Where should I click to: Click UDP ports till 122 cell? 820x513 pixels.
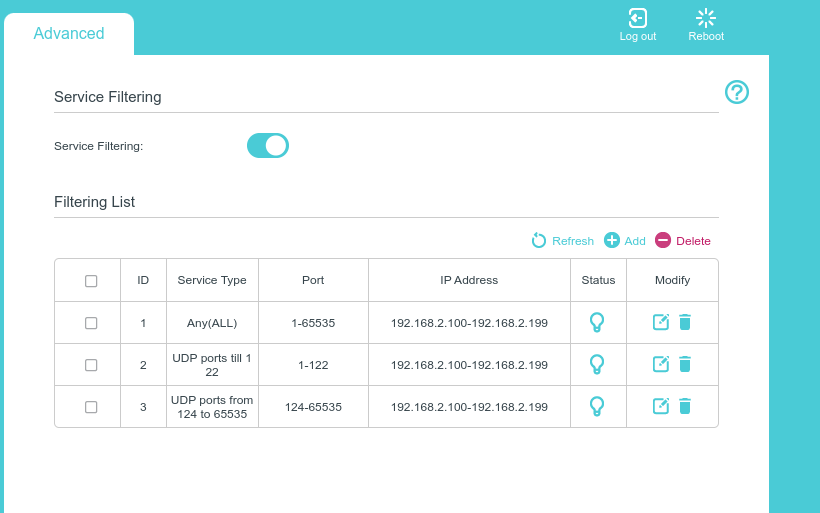coord(212,365)
